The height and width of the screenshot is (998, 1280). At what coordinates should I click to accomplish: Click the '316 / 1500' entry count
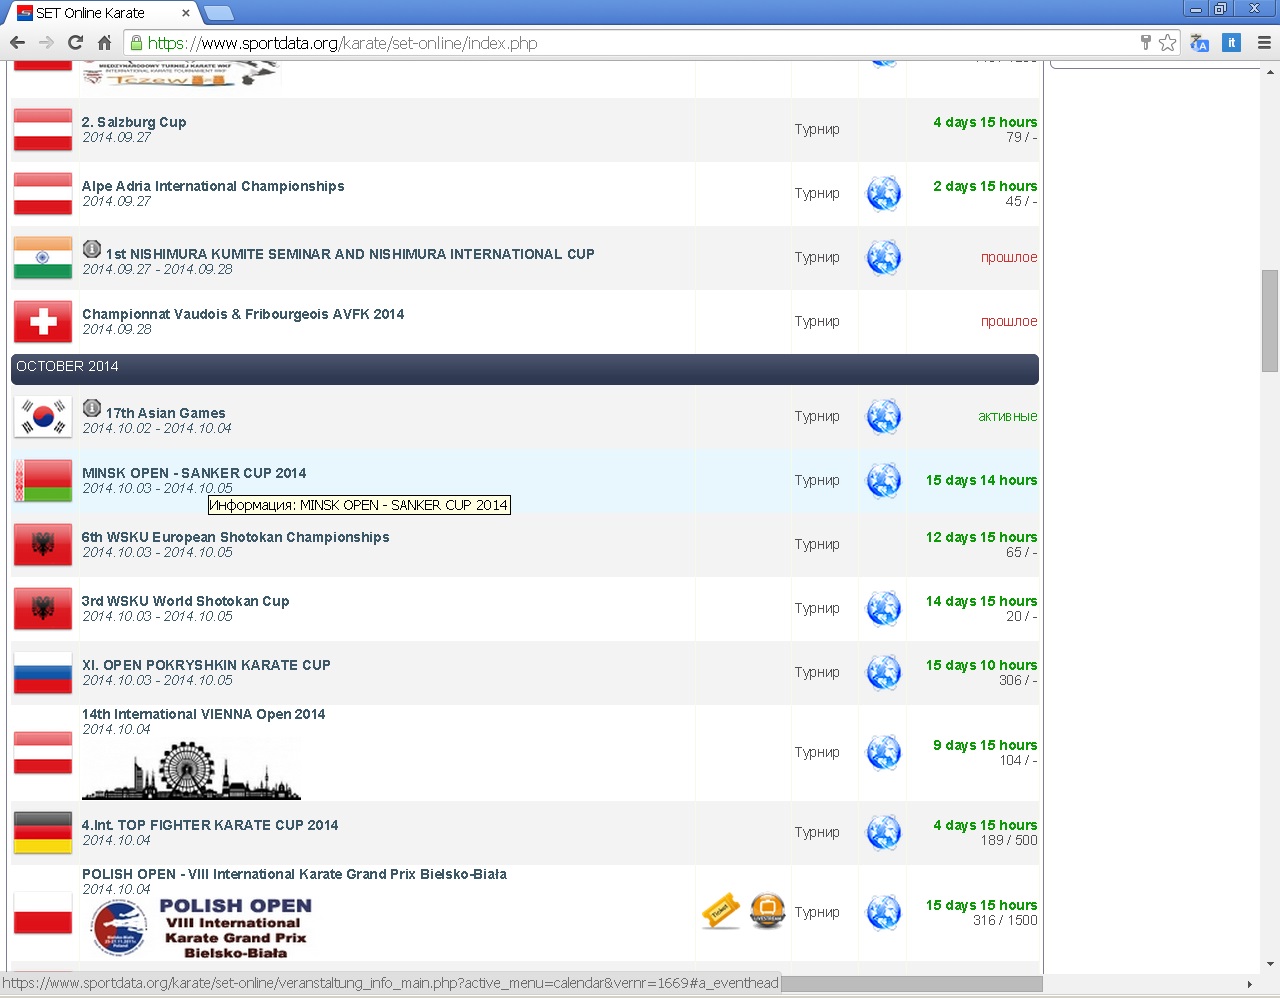click(x=1005, y=920)
